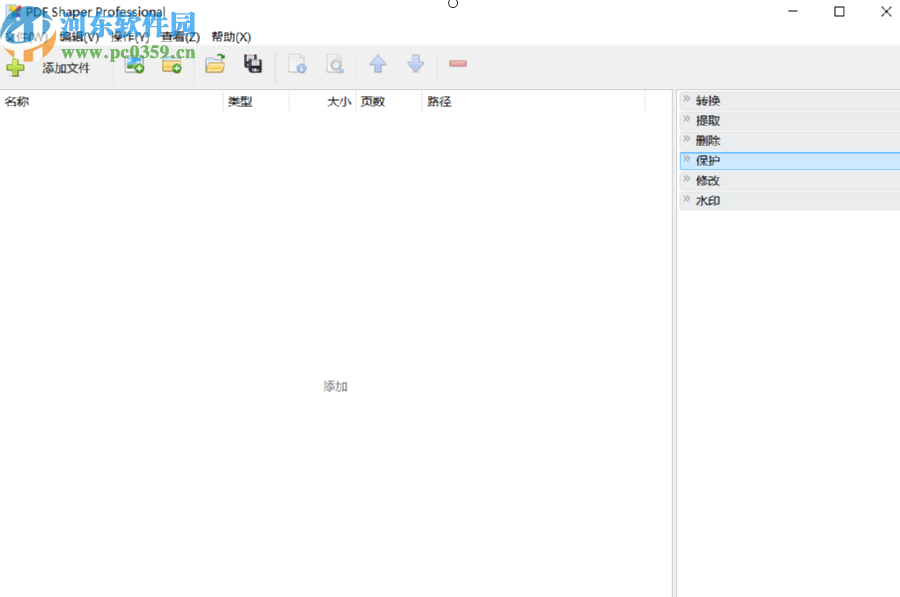Move item down with blue down arrow

[x=416, y=64]
